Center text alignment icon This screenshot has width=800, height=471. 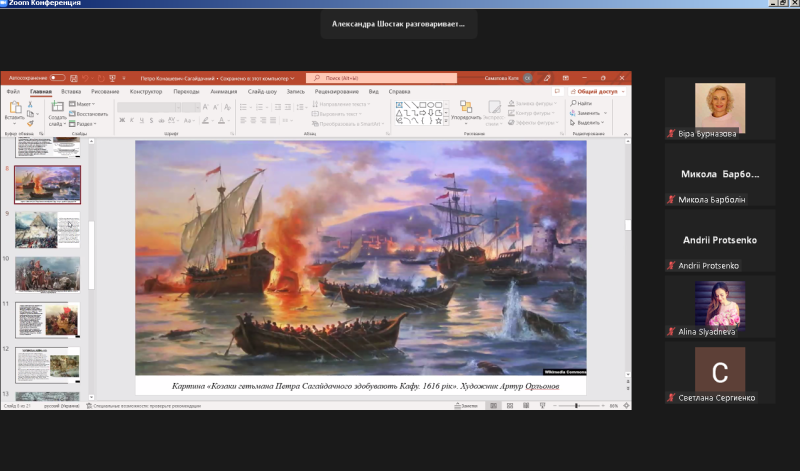tap(254, 120)
